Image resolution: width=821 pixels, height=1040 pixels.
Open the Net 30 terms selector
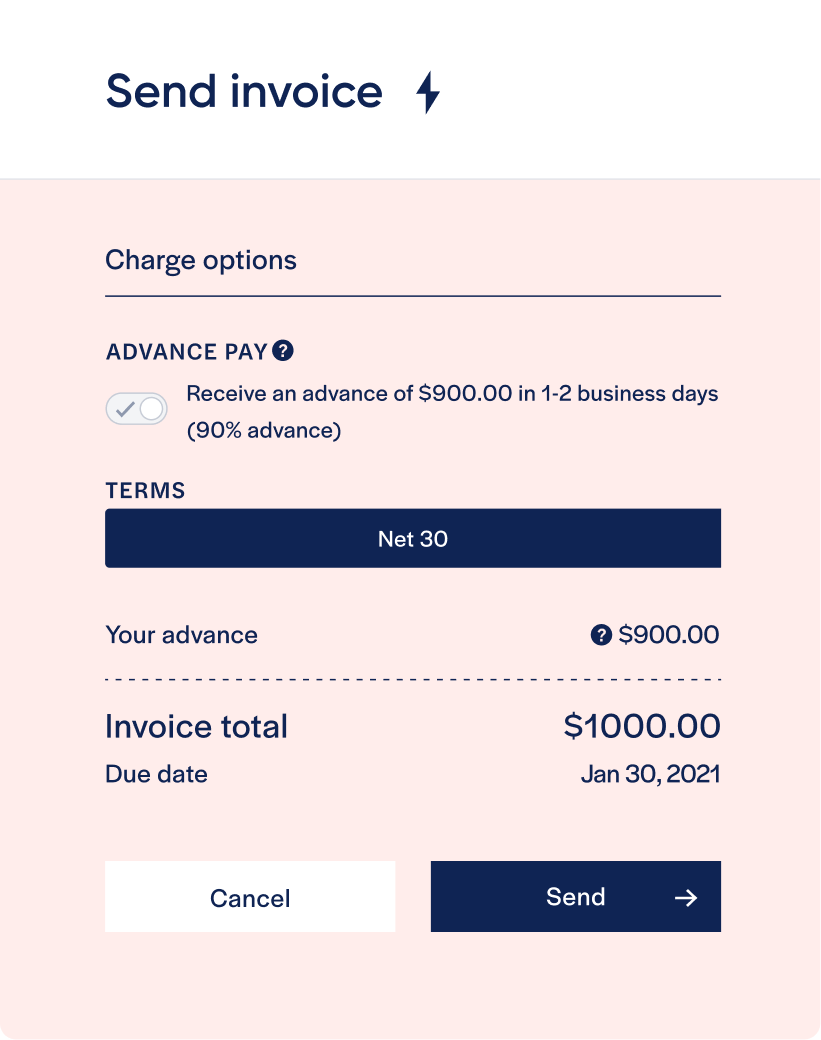pos(412,538)
